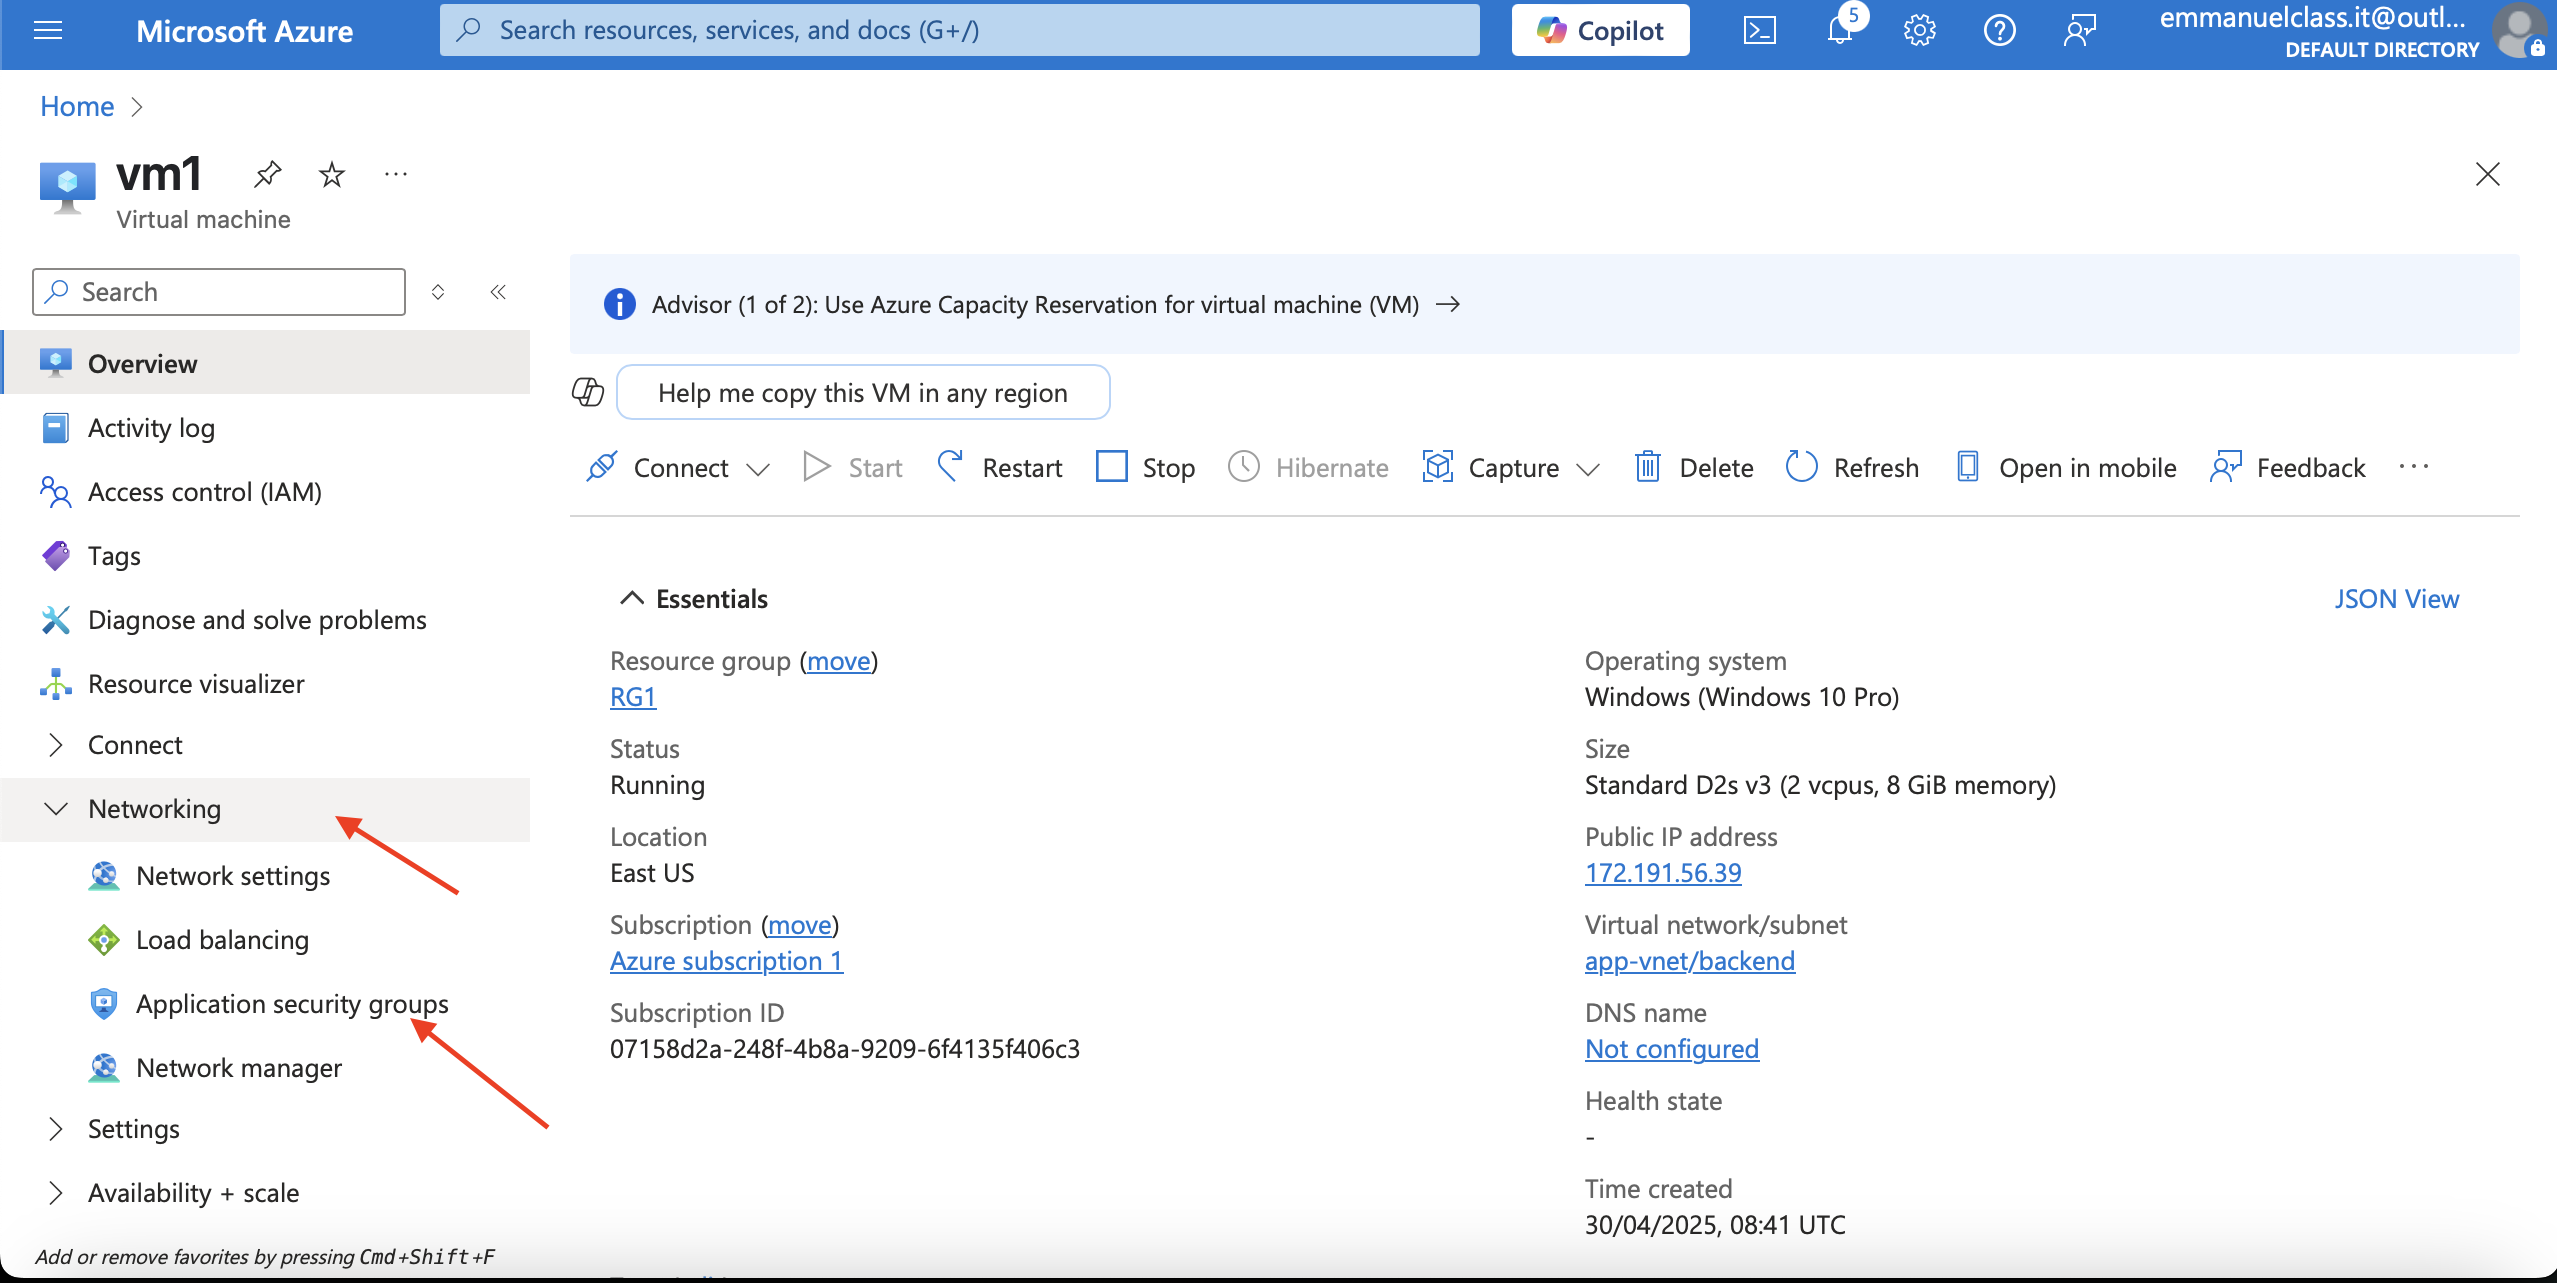
Task: Pin vm1 to the dashboard
Action: tap(267, 175)
